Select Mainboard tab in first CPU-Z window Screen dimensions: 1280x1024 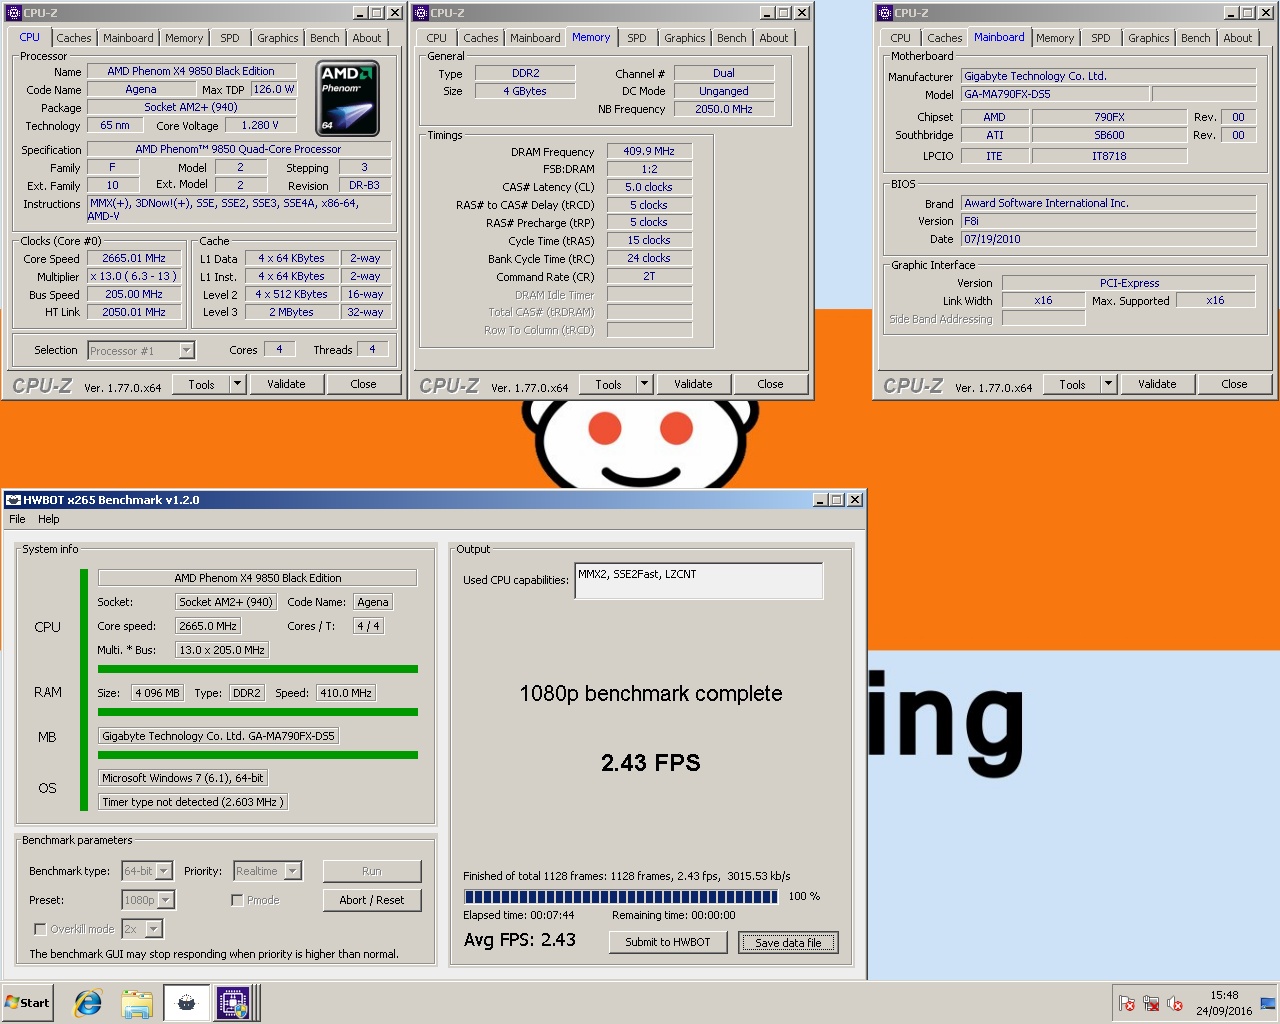pyautogui.click(x=128, y=38)
